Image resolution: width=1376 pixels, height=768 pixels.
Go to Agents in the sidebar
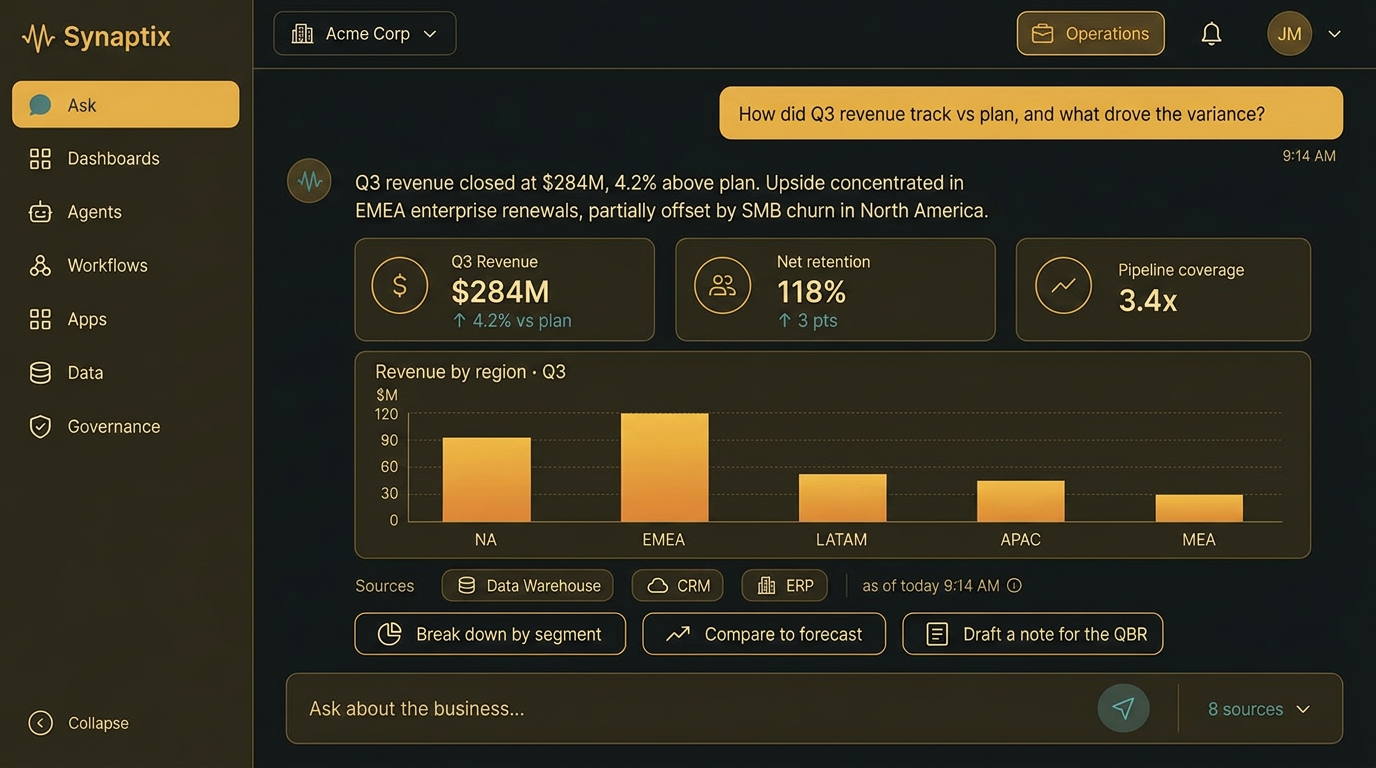click(x=125, y=212)
